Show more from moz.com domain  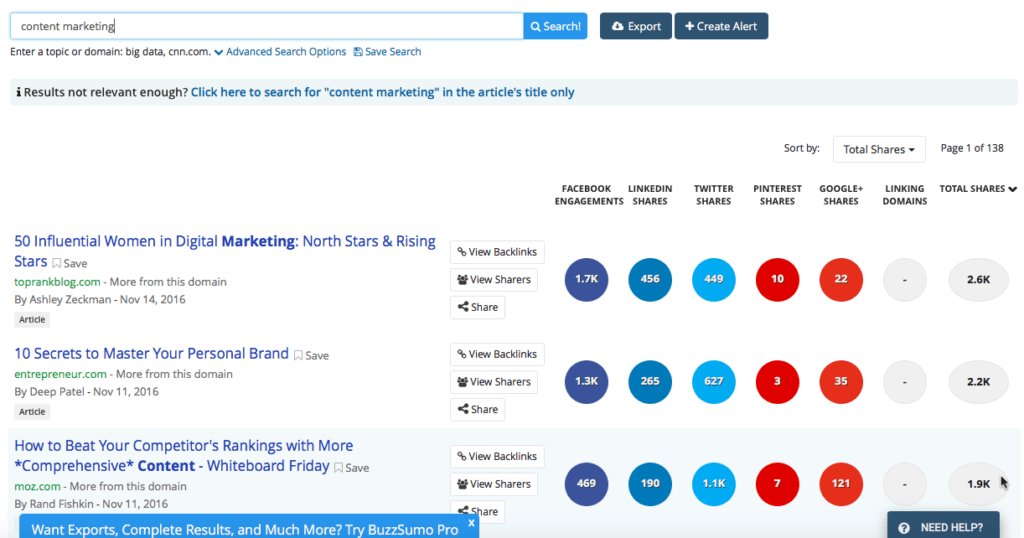click(128, 486)
